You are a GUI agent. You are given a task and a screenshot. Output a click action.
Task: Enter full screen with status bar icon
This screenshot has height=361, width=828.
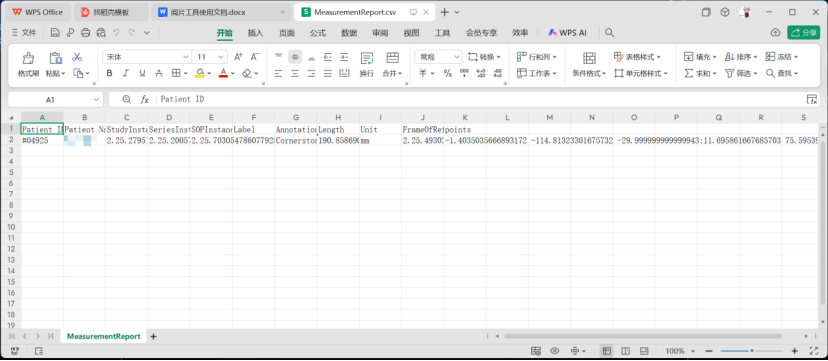click(x=813, y=351)
